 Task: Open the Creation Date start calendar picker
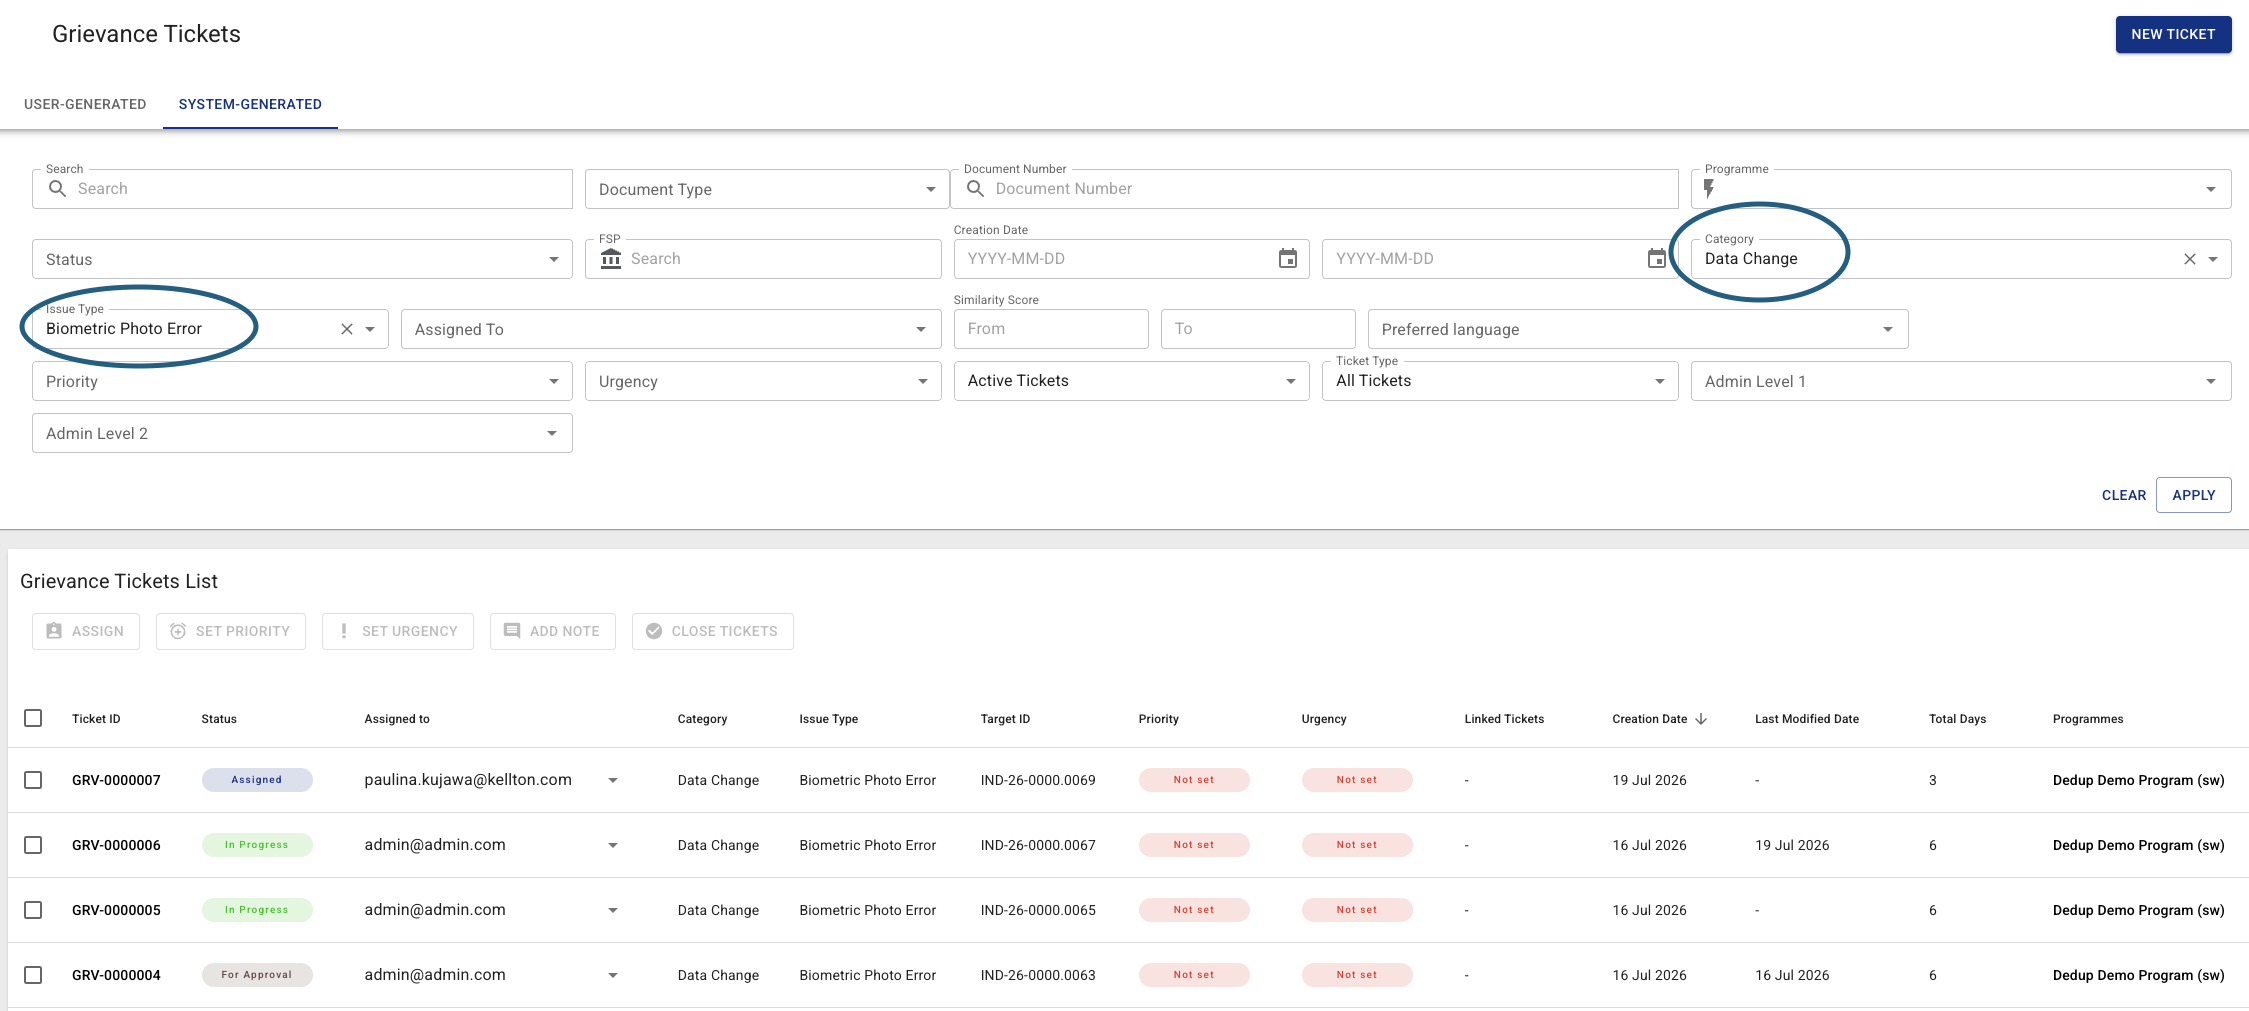click(x=1288, y=259)
